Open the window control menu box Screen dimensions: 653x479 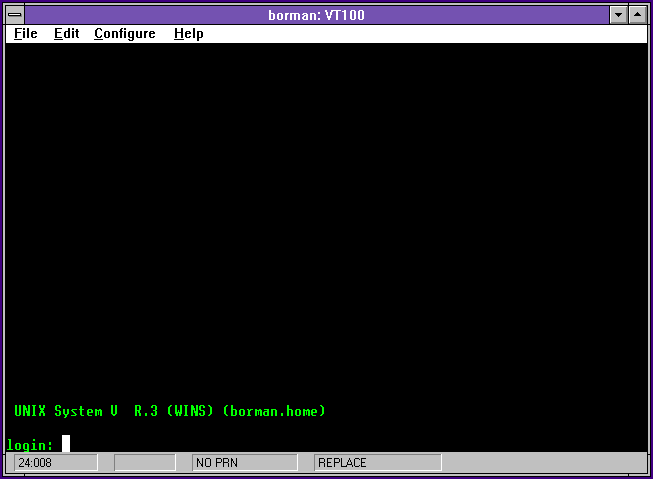tap(15, 15)
